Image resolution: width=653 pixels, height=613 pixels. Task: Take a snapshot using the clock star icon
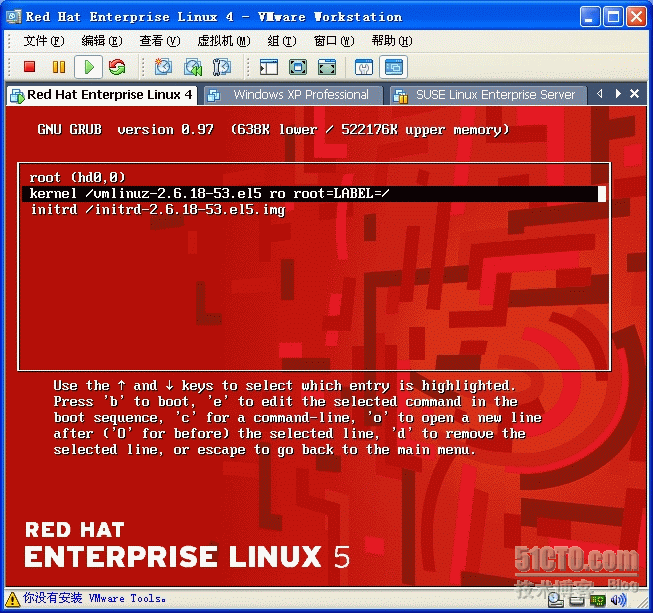(x=163, y=67)
